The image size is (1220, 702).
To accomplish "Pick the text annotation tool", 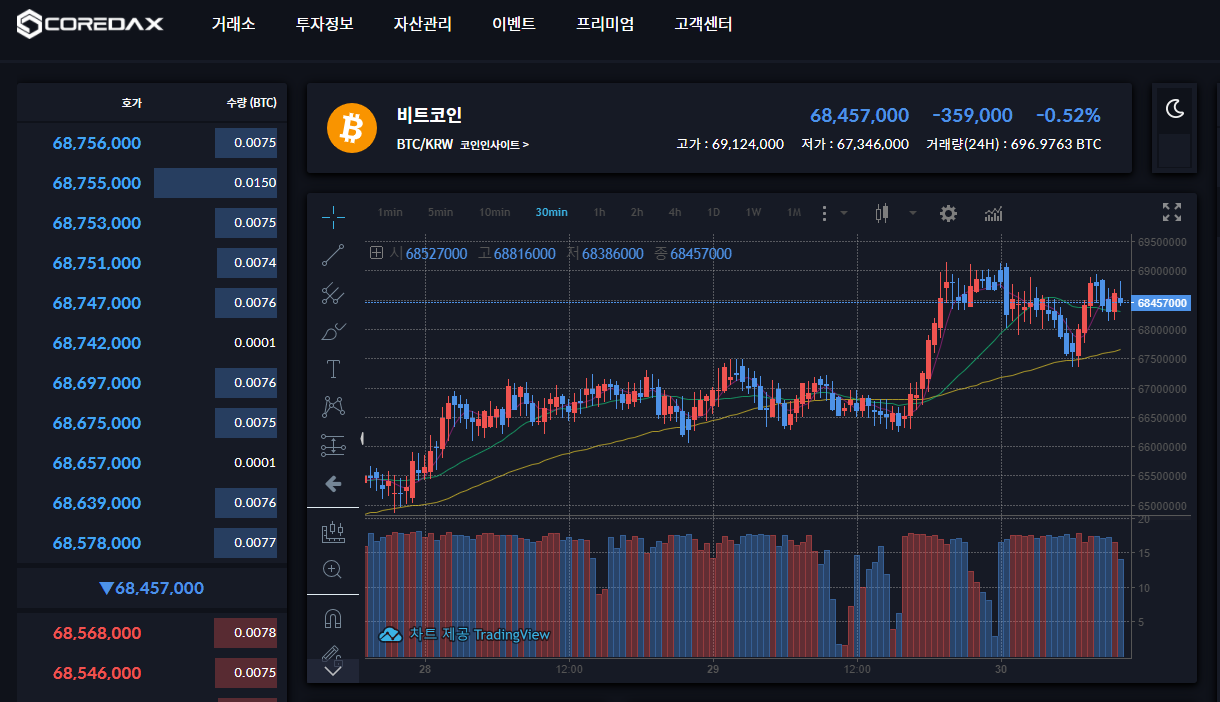I will [x=333, y=369].
